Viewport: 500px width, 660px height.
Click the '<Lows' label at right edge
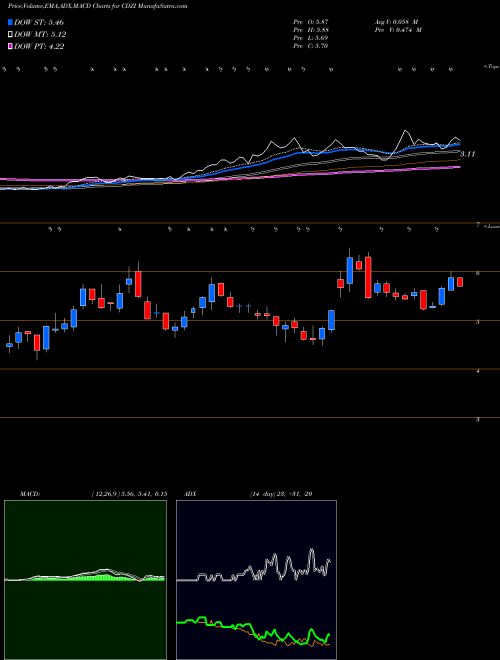coord(492,226)
